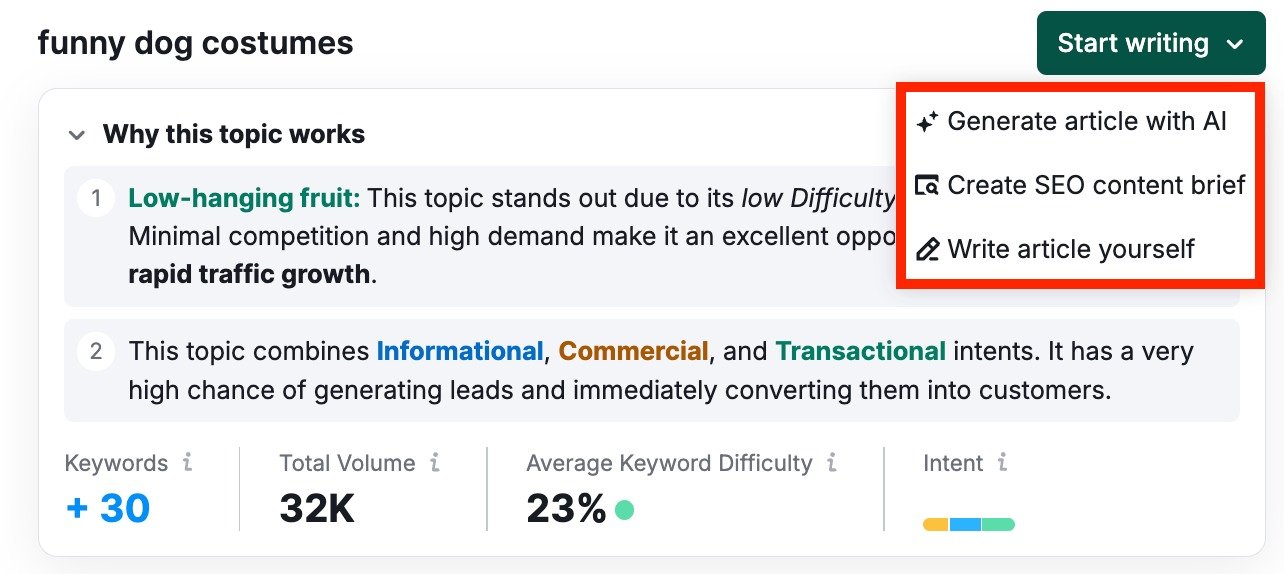Viewport: 1284px width, 574px height.
Task: Select 'Write article yourself' option
Action: 1071,250
